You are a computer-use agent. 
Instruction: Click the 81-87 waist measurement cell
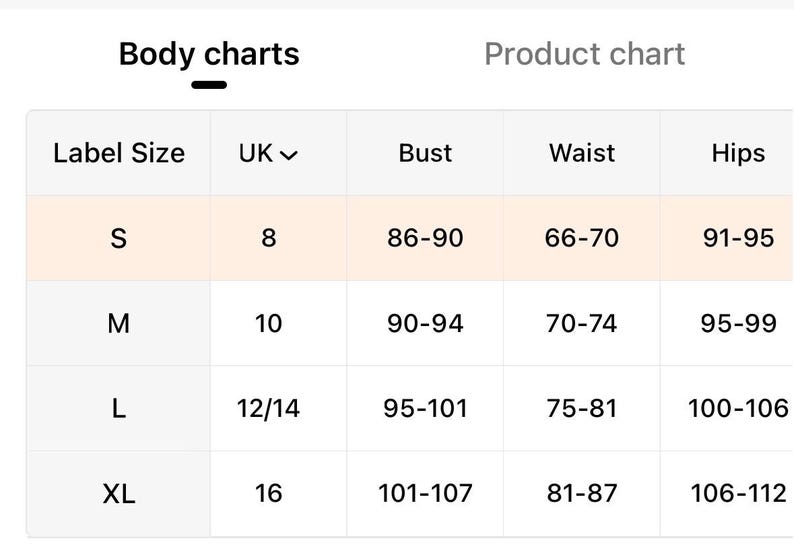581,494
